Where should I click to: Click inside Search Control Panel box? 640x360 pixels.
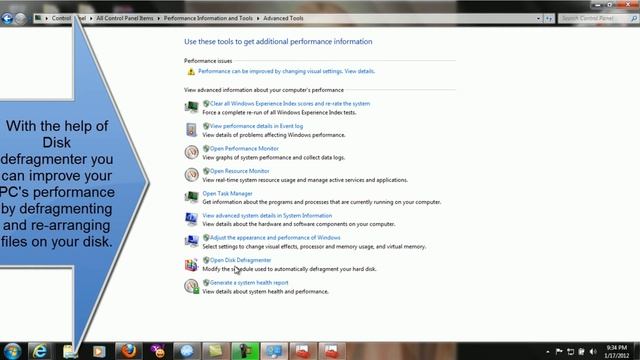[x=594, y=18]
